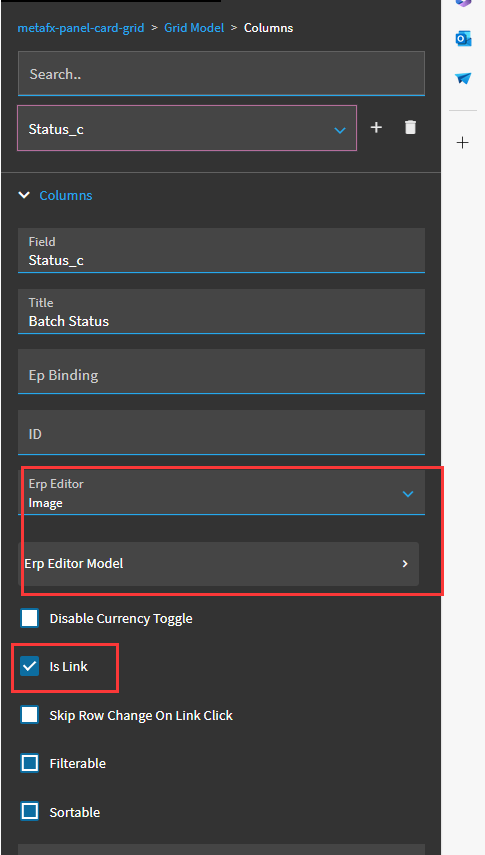
Task: Click the purple sidebar icon above Outlook
Action: point(463,3)
